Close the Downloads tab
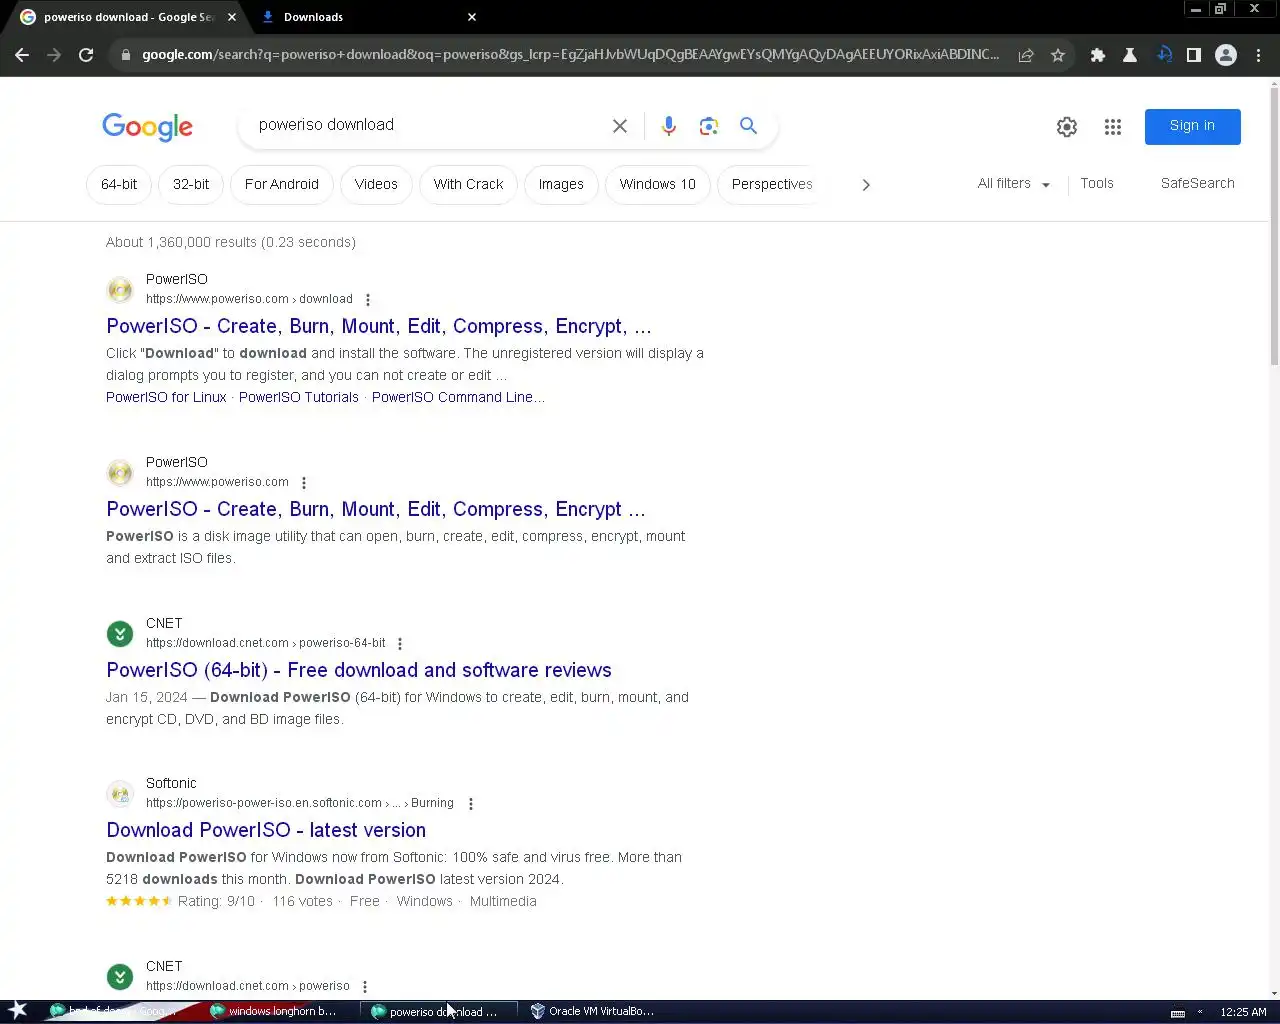Viewport: 1280px width, 1024px height. tap(472, 17)
